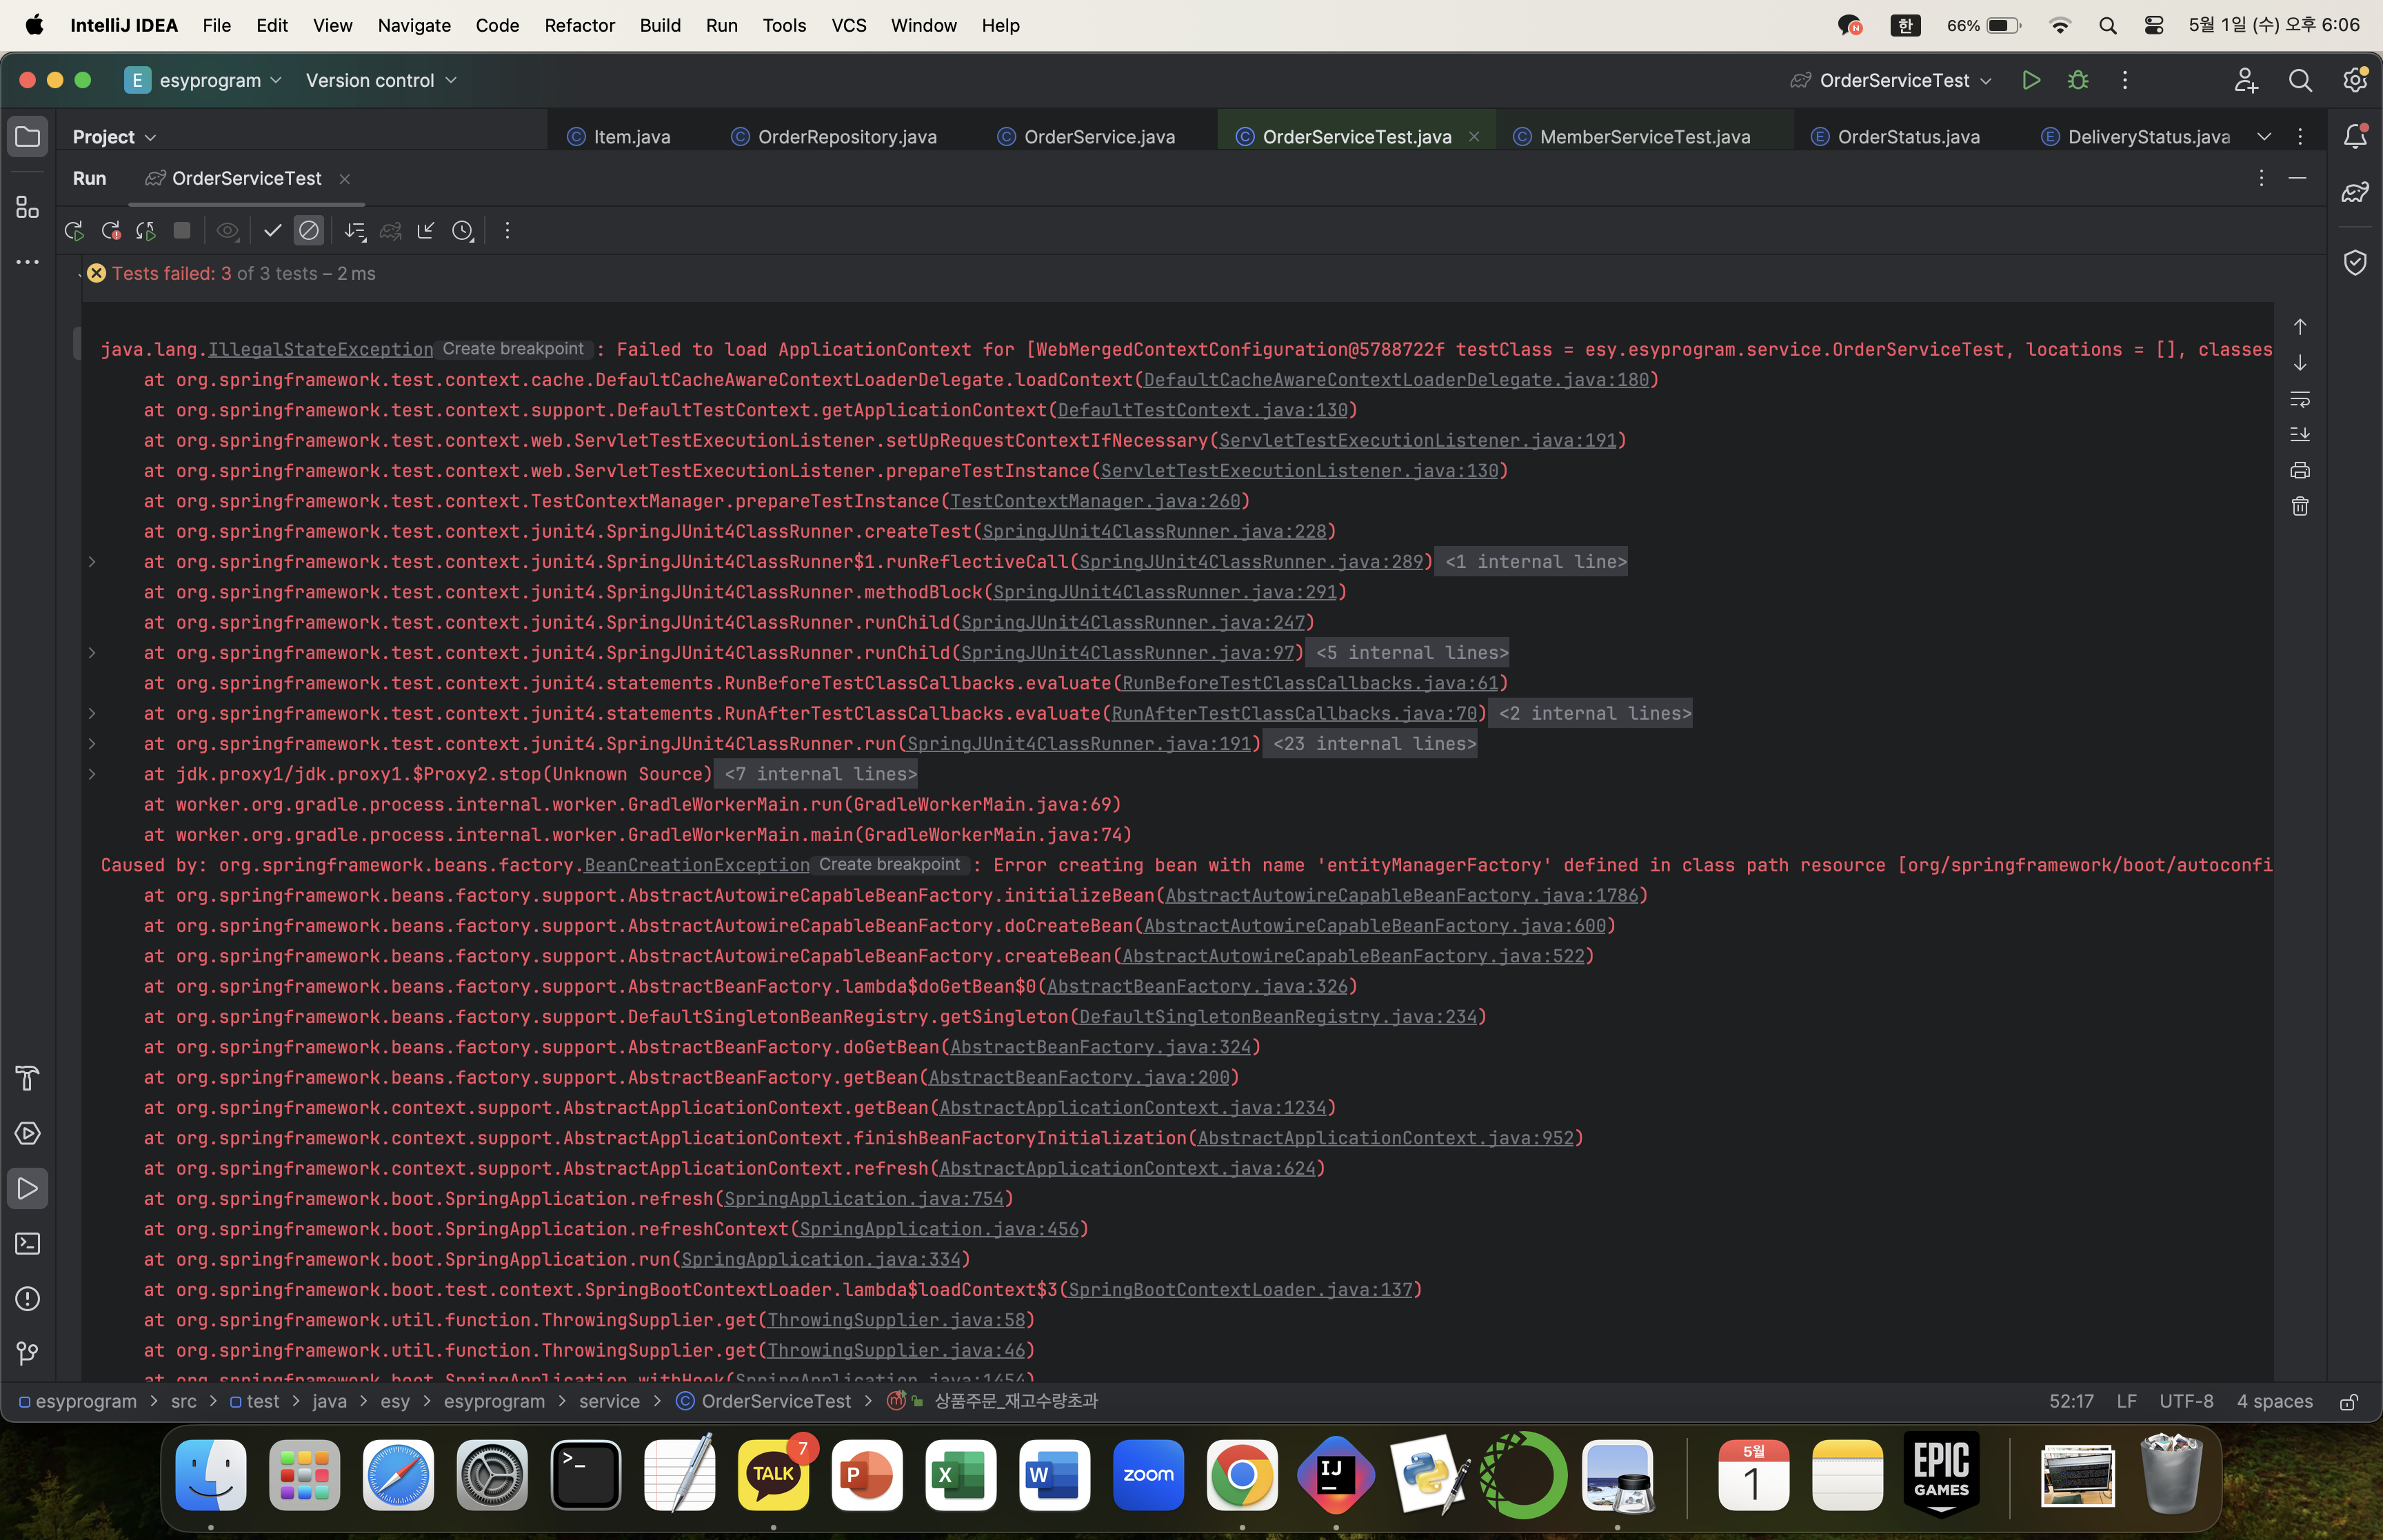Open the Problems tool window icon
This screenshot has height=1540, width=2383.
[28, 1298]
